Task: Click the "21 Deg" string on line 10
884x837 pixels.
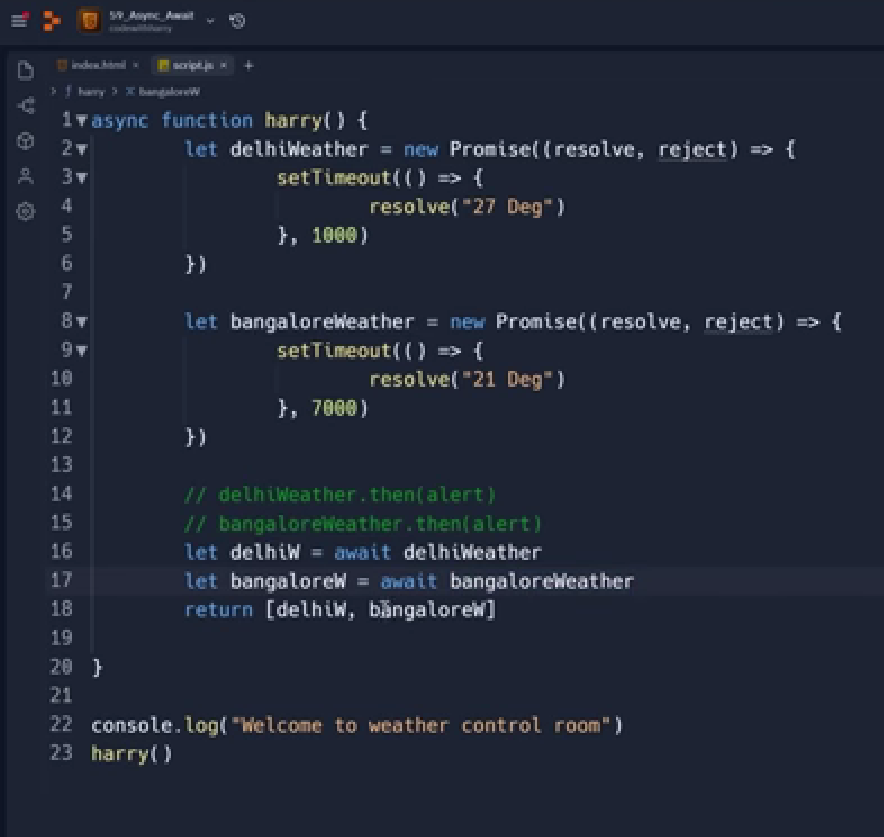Action: tap(507, 379)
